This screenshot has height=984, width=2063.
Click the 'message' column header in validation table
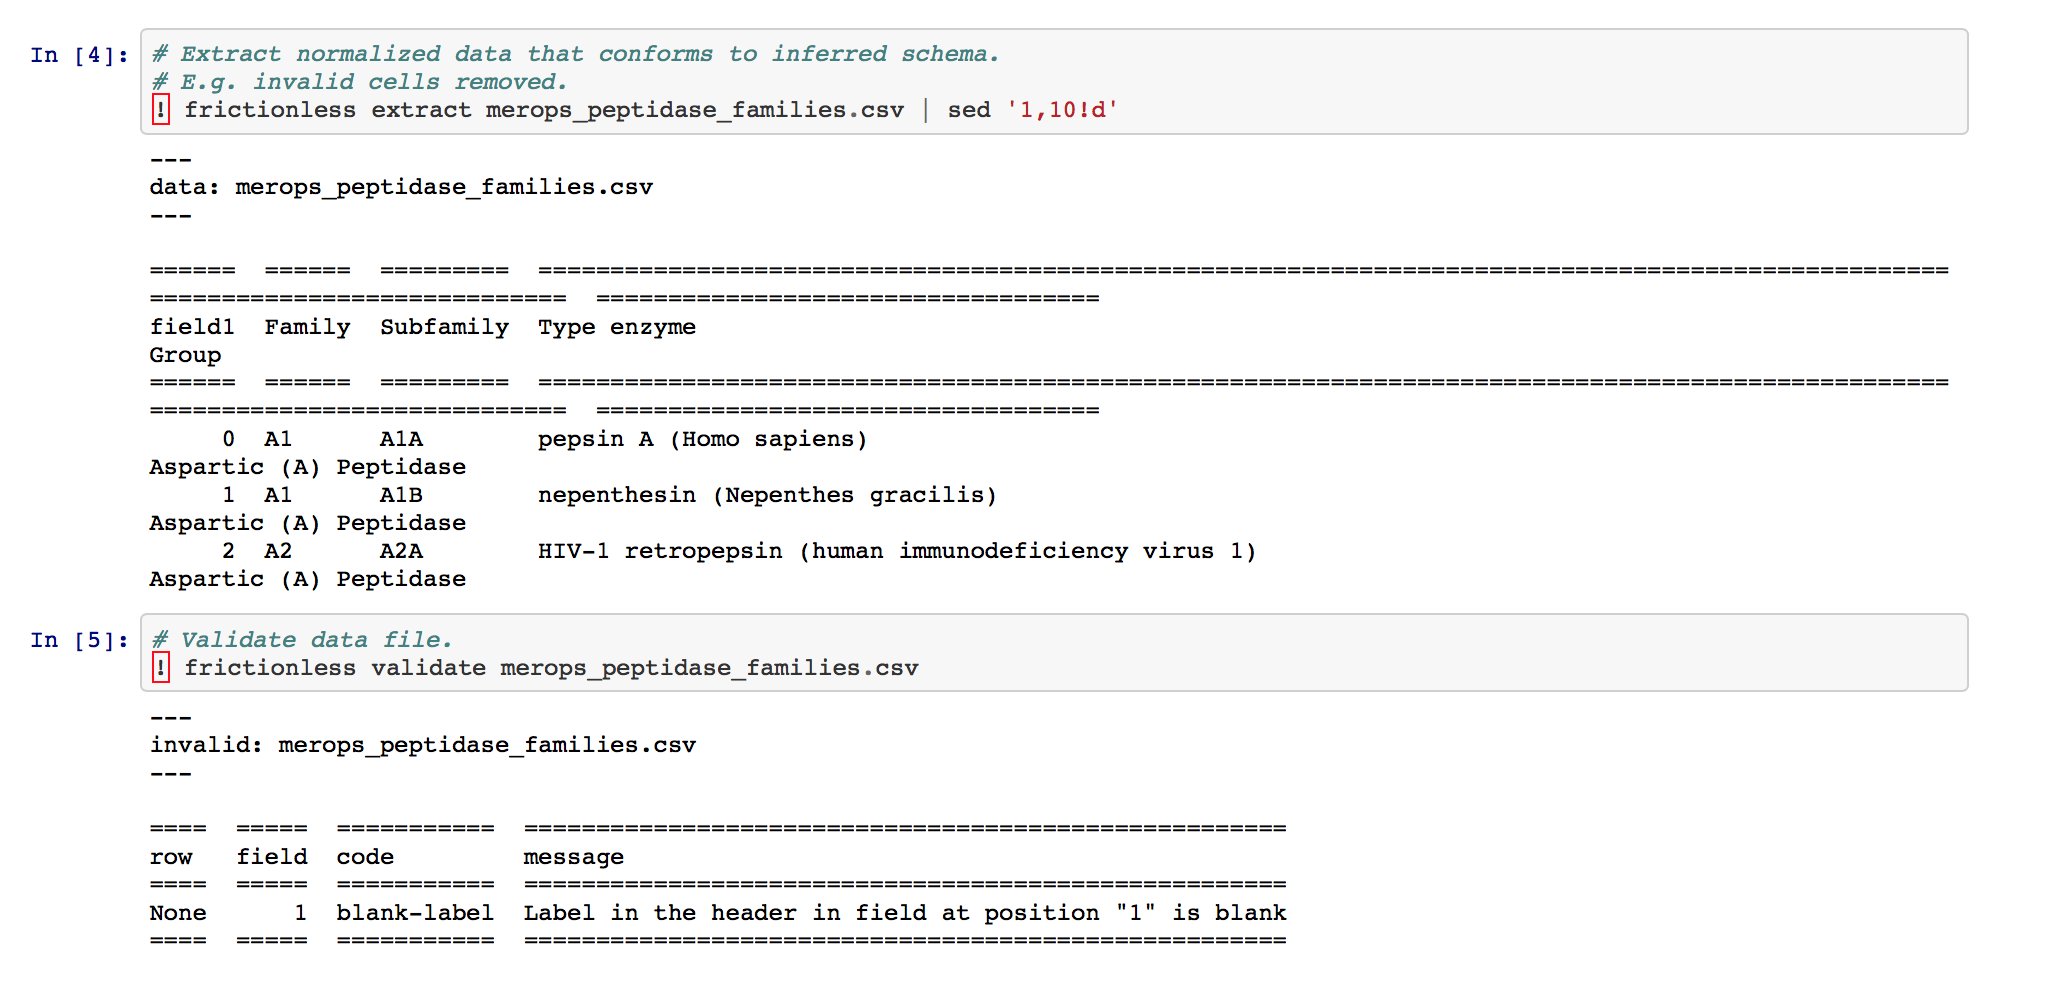click(x=574, y=857)
